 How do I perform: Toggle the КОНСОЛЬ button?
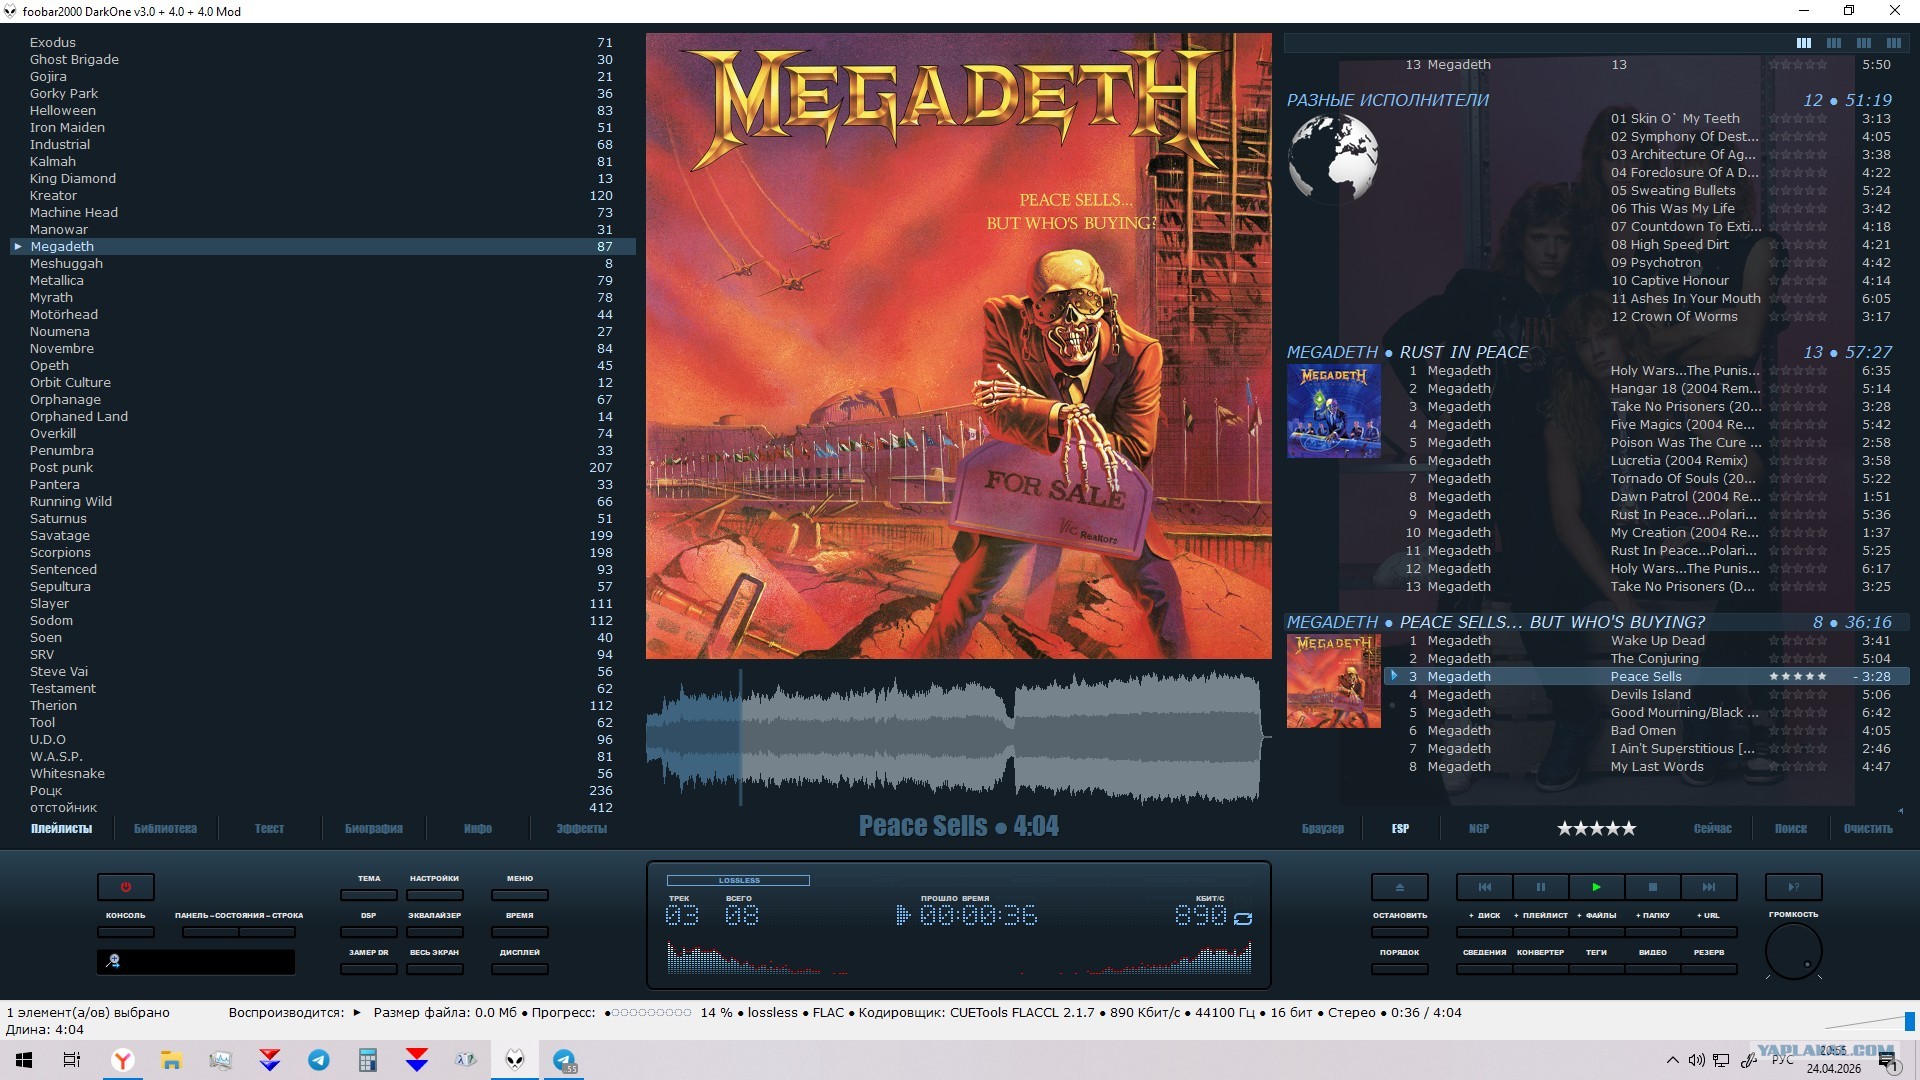tap(126, 932)
